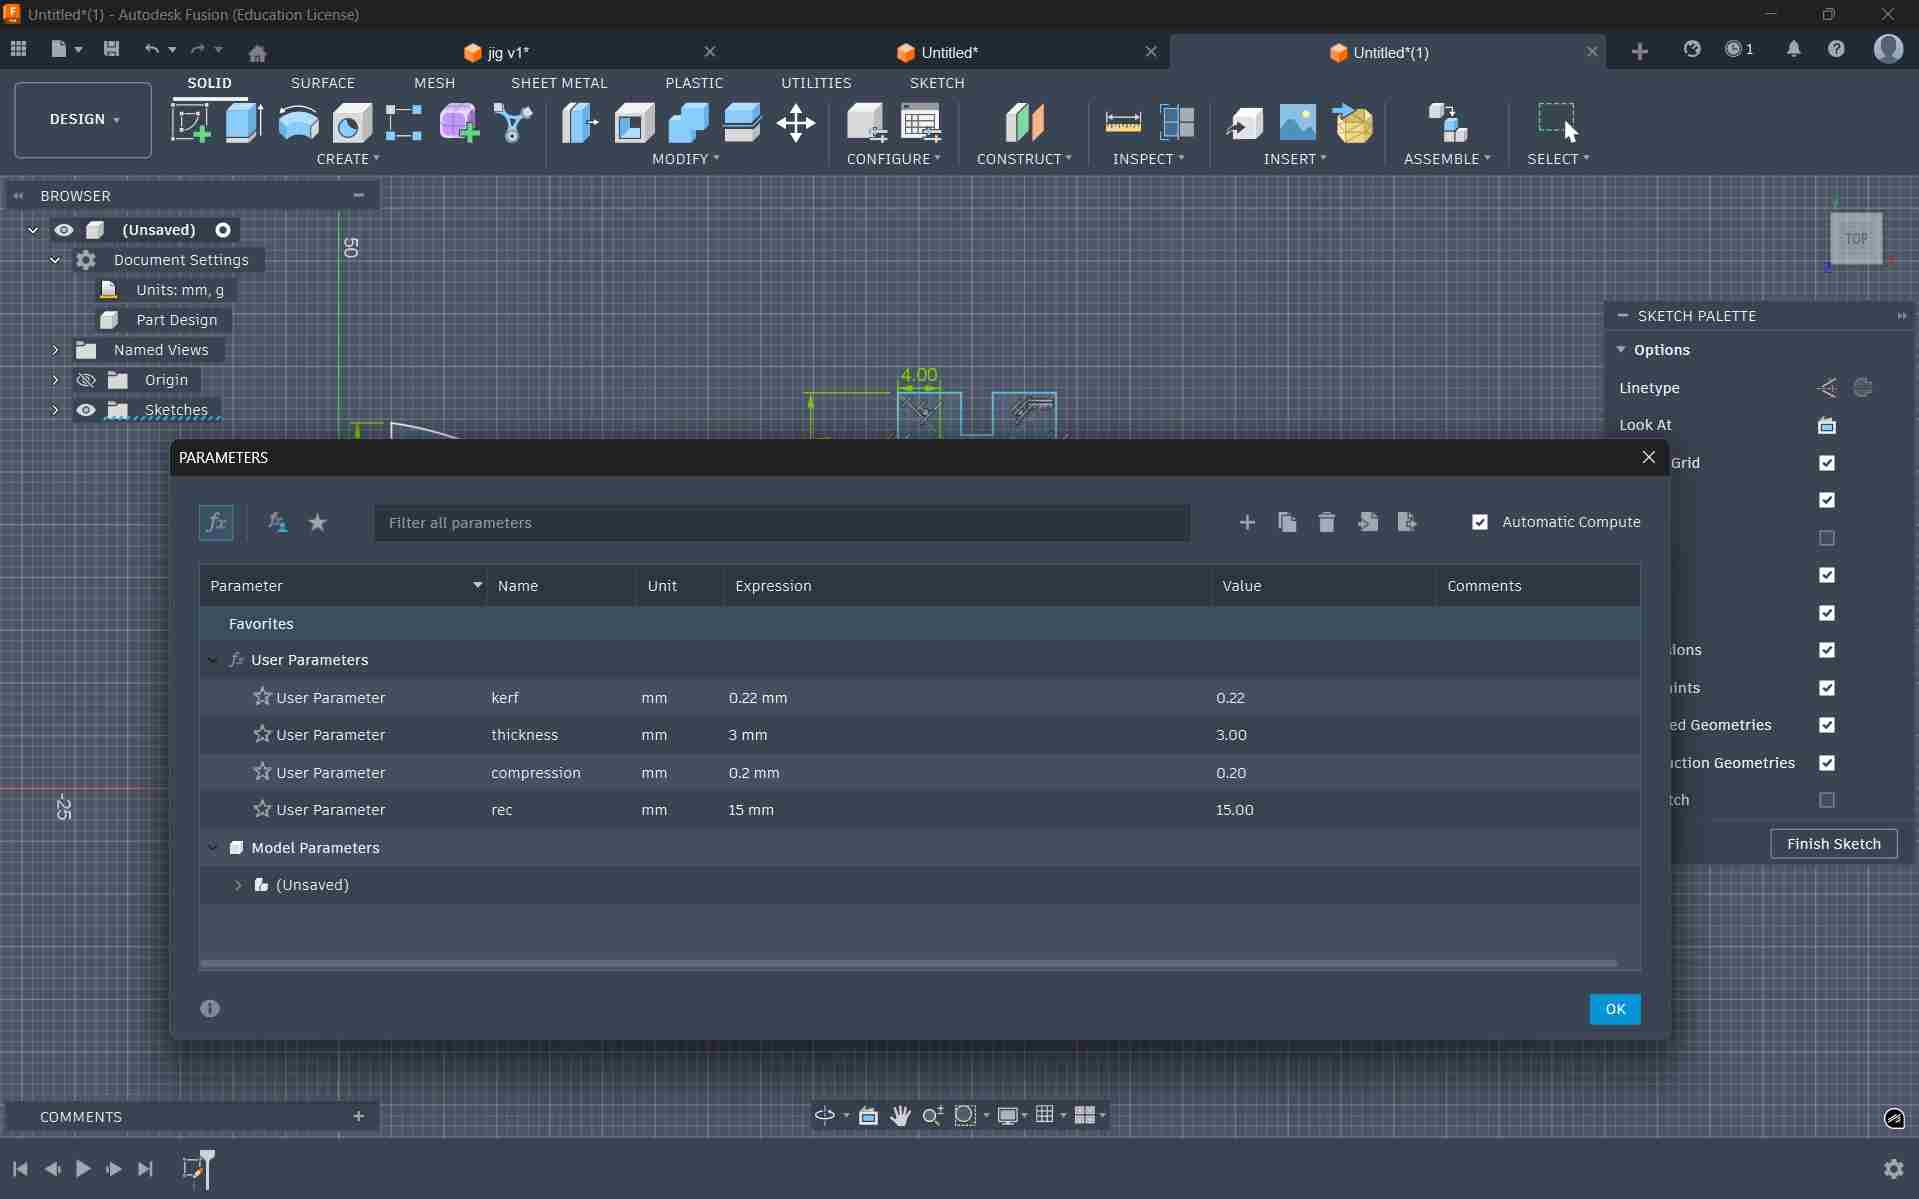
Task: Click the timeline end marker
Action: click(x=207, y=1168)
